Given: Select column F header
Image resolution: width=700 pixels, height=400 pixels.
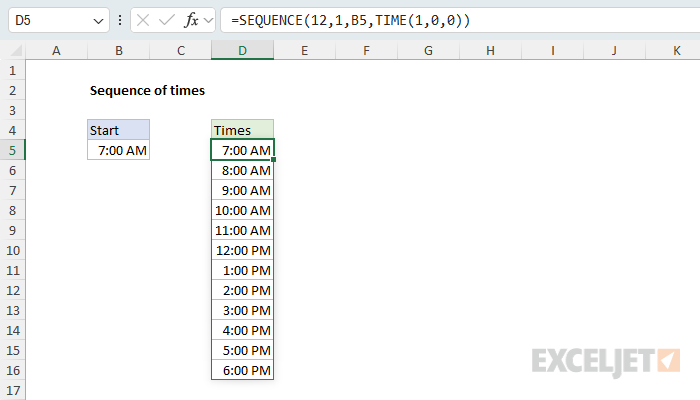Looking at the screenshot, I should [367, 50].
